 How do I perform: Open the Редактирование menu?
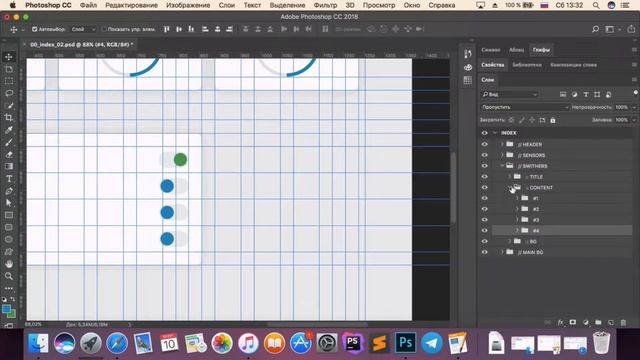tap(131, 5)
